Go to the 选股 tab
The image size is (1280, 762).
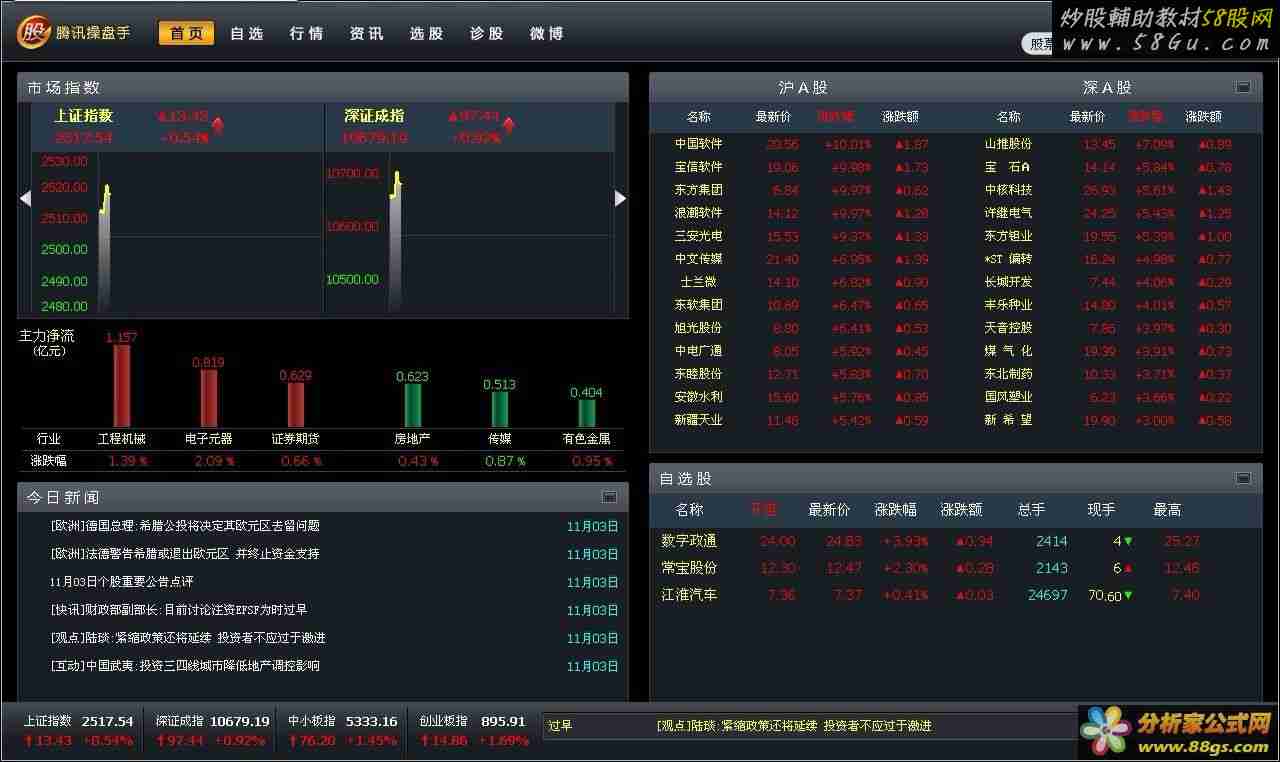tap(426, 33)
